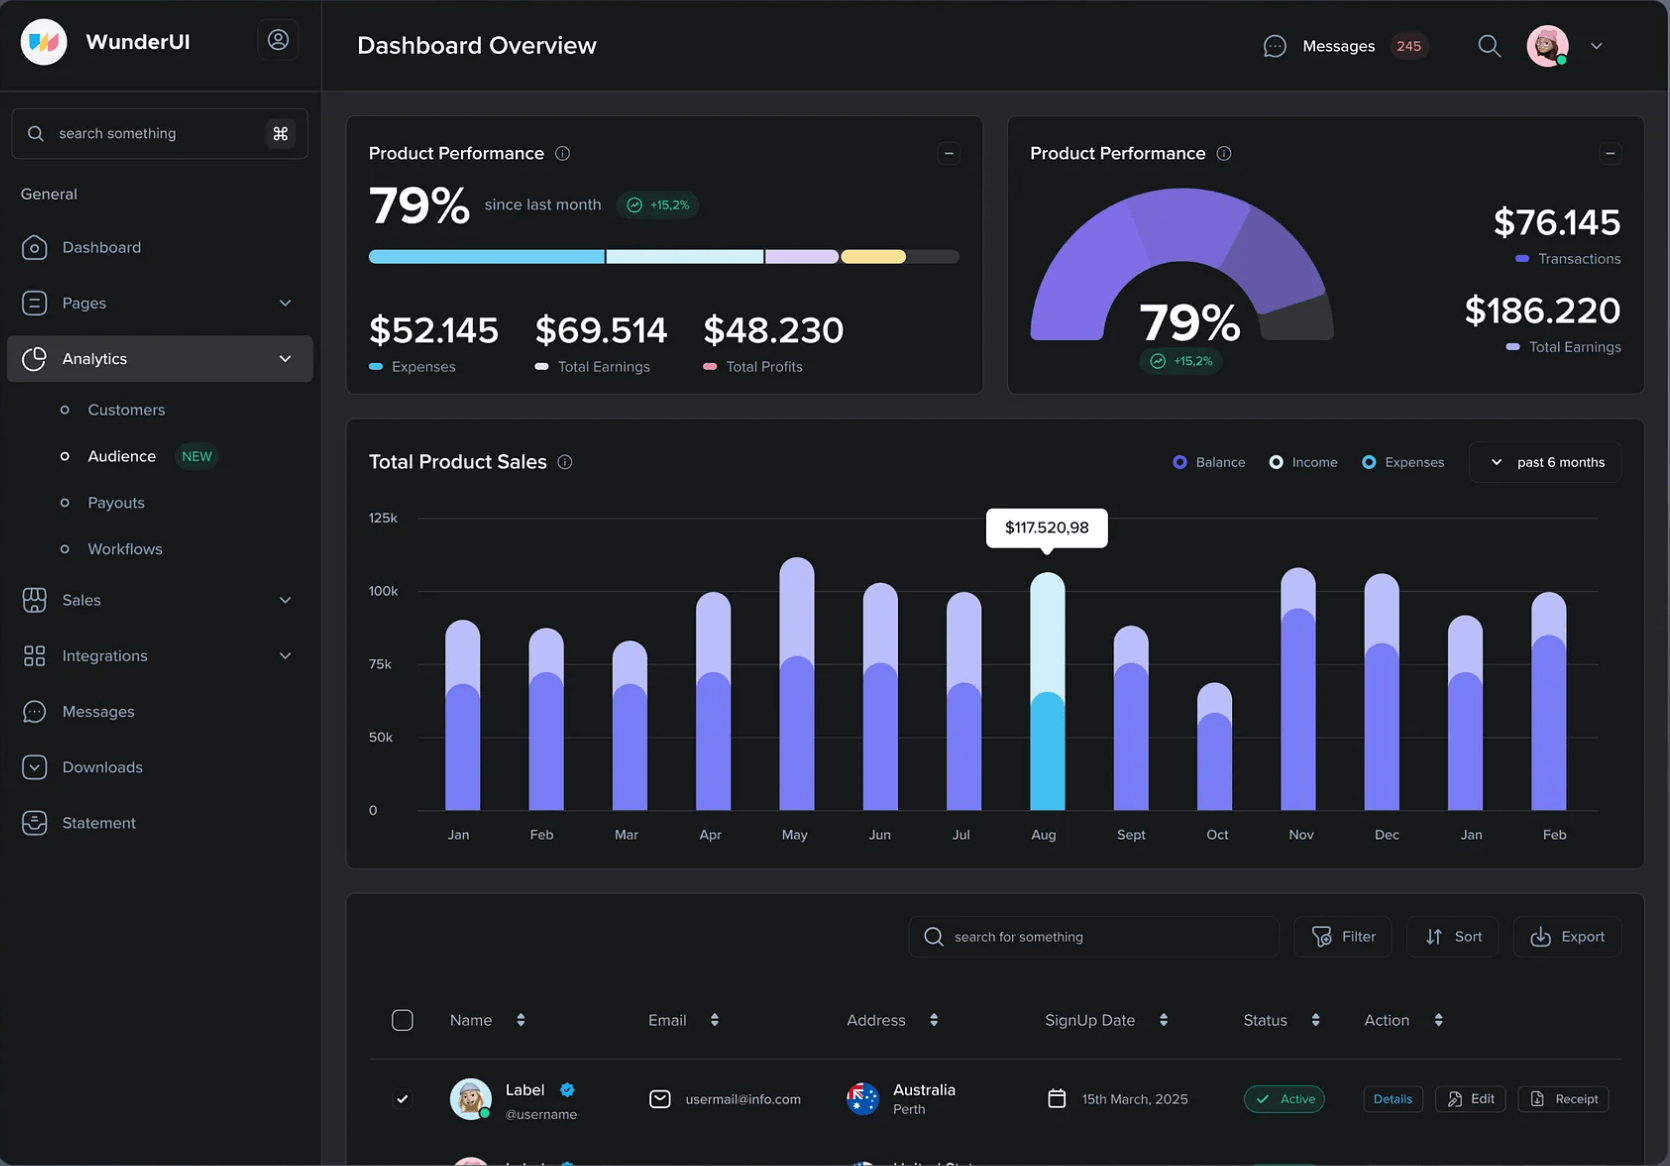The height and width of the screenshot is (1166, 1670).
Task: Click the Export button above the table
Action: (x=1567, y=937)
